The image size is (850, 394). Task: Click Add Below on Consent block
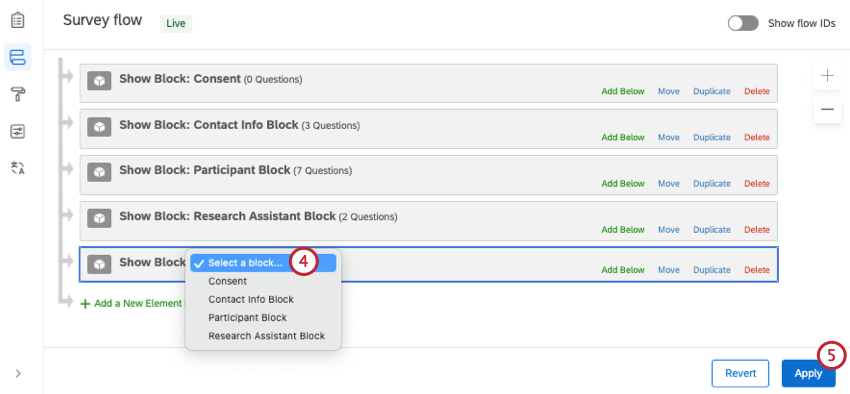[x=623, y=92]
